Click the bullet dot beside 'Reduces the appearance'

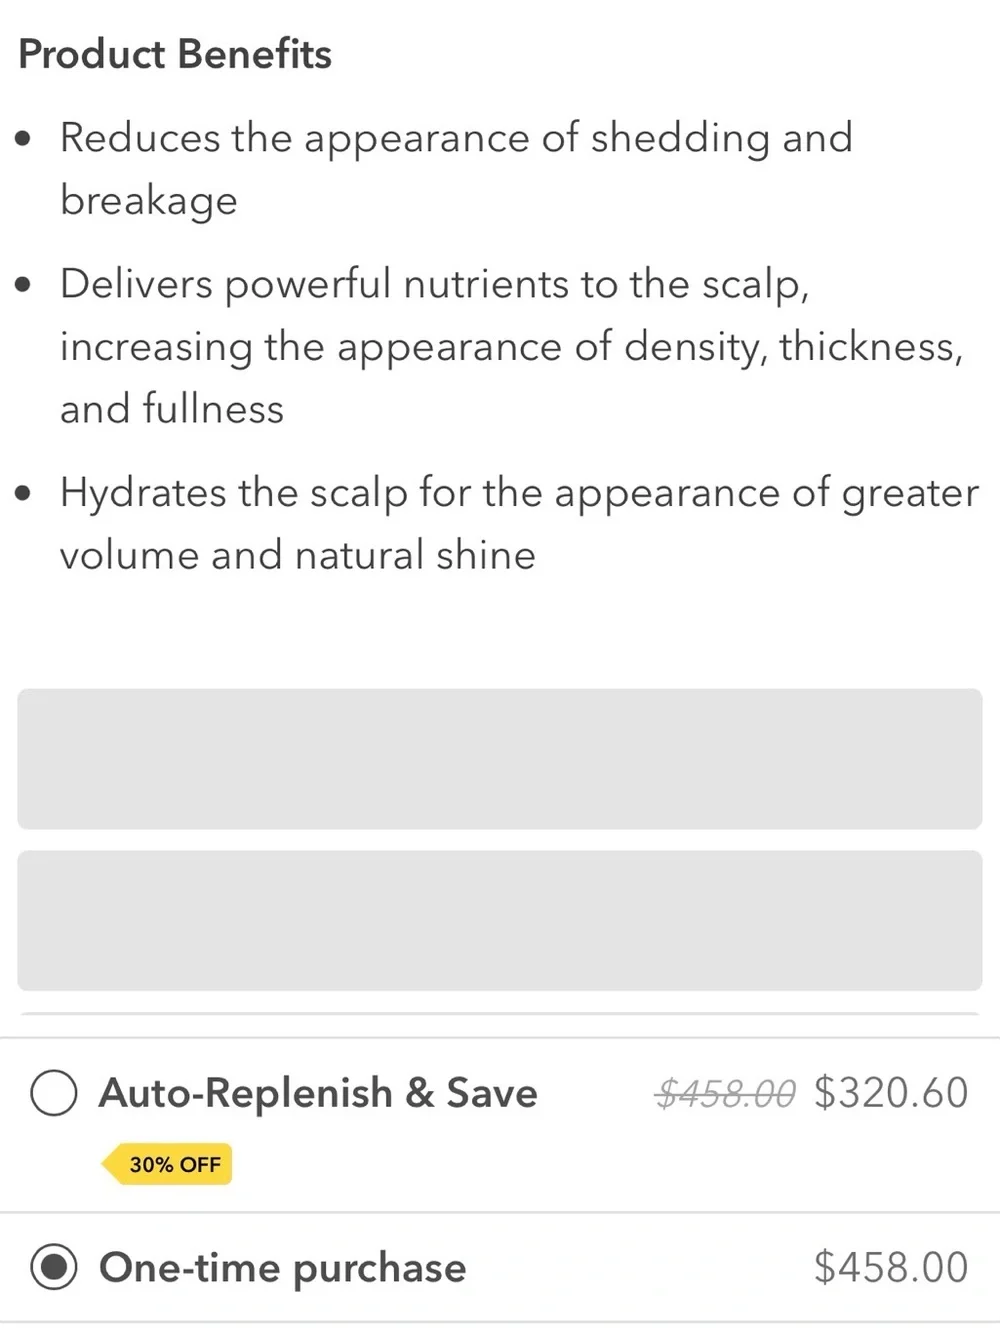(24, 139)
